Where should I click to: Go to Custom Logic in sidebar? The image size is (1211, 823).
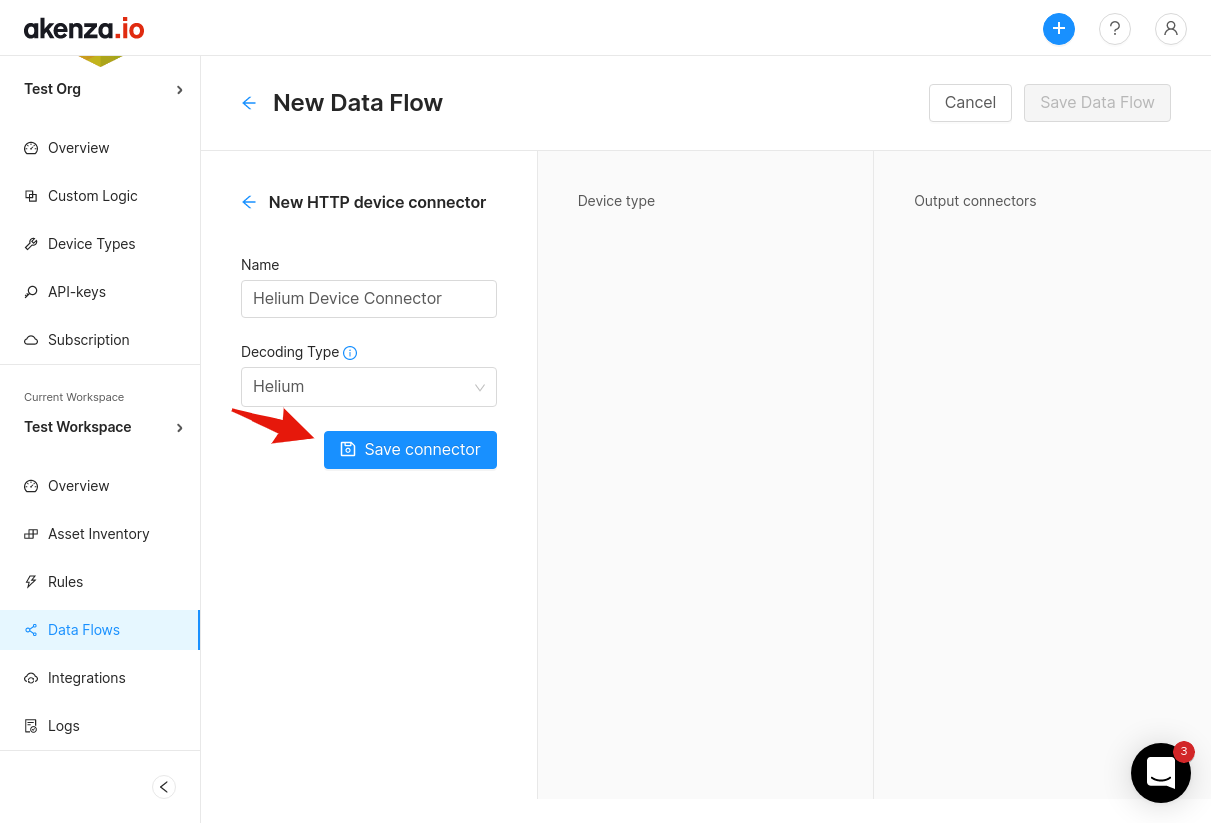click(x=92, y=196)
